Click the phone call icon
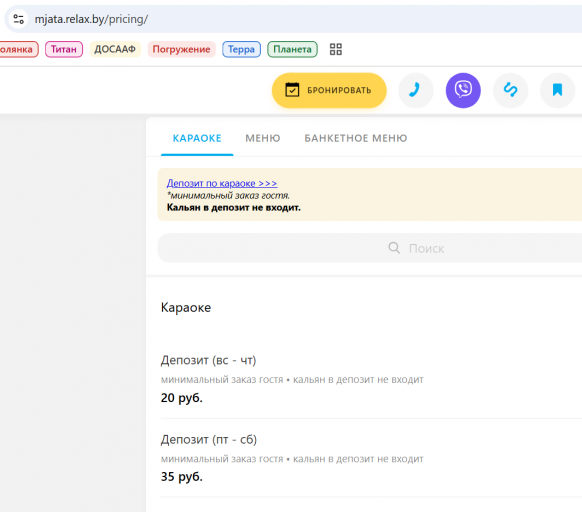The height and width of the screenshot is (512, 582). (416, 90)
